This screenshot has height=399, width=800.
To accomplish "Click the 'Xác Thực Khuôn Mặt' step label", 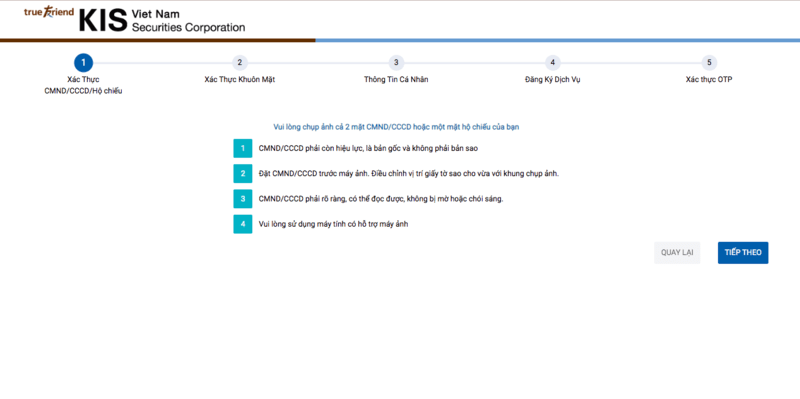I will [x=239, y=80].
